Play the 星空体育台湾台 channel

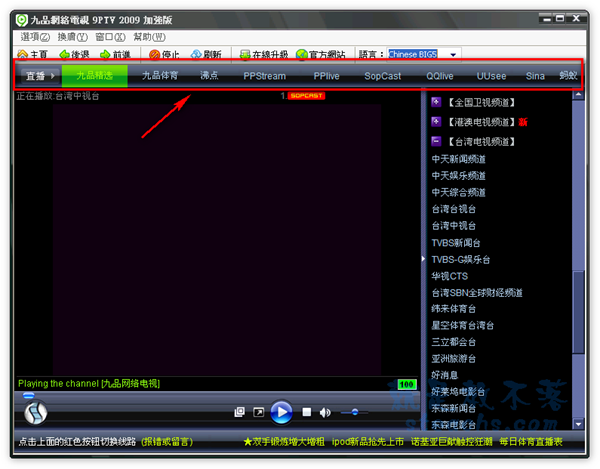[x=462, y=326]
